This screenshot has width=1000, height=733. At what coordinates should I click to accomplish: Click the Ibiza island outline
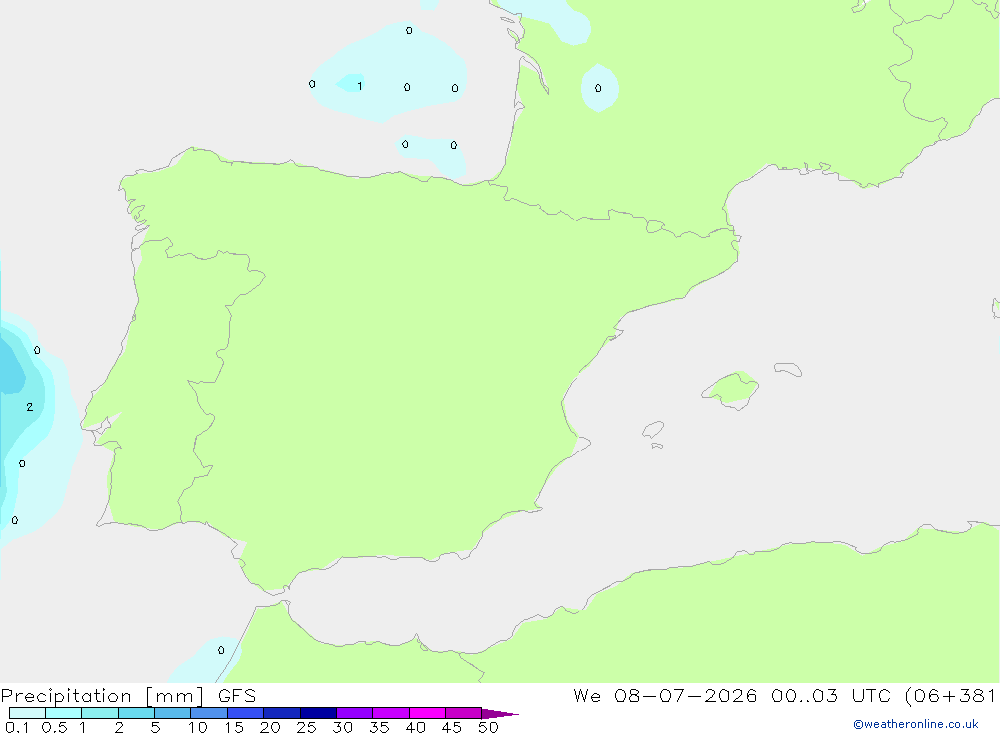(x=653, y=430)
